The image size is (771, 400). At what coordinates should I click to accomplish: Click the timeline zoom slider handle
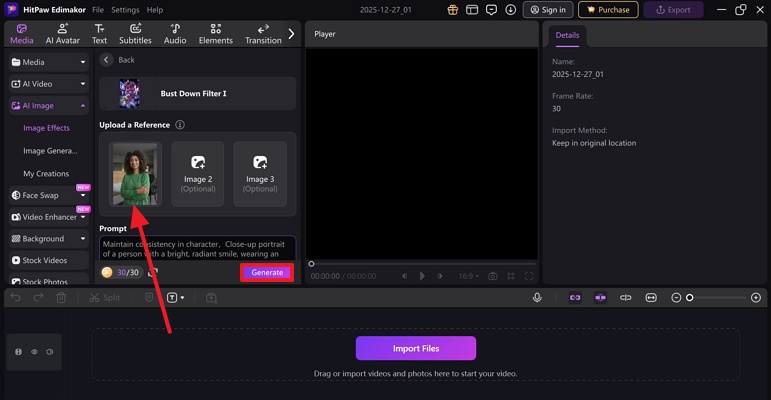(x=689, y=297)
